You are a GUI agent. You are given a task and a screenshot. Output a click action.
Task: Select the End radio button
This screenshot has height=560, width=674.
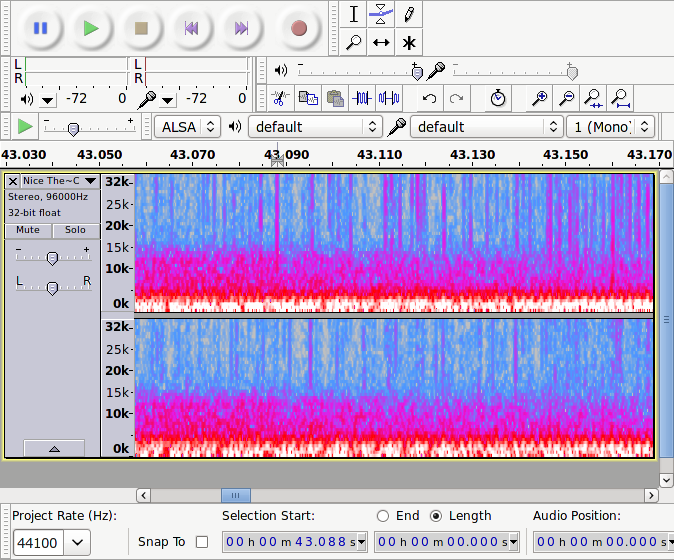click(383, 516)
